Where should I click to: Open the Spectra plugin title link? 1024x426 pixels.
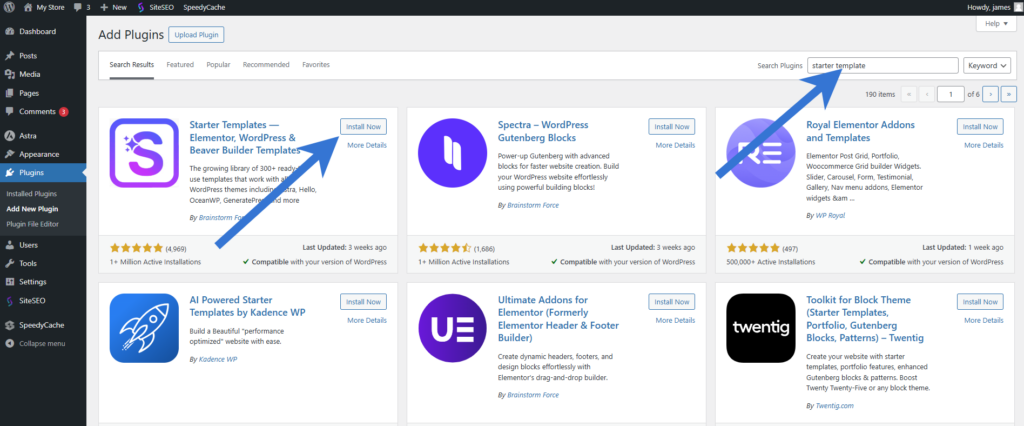pyautogui.click(x=543, y=131)
